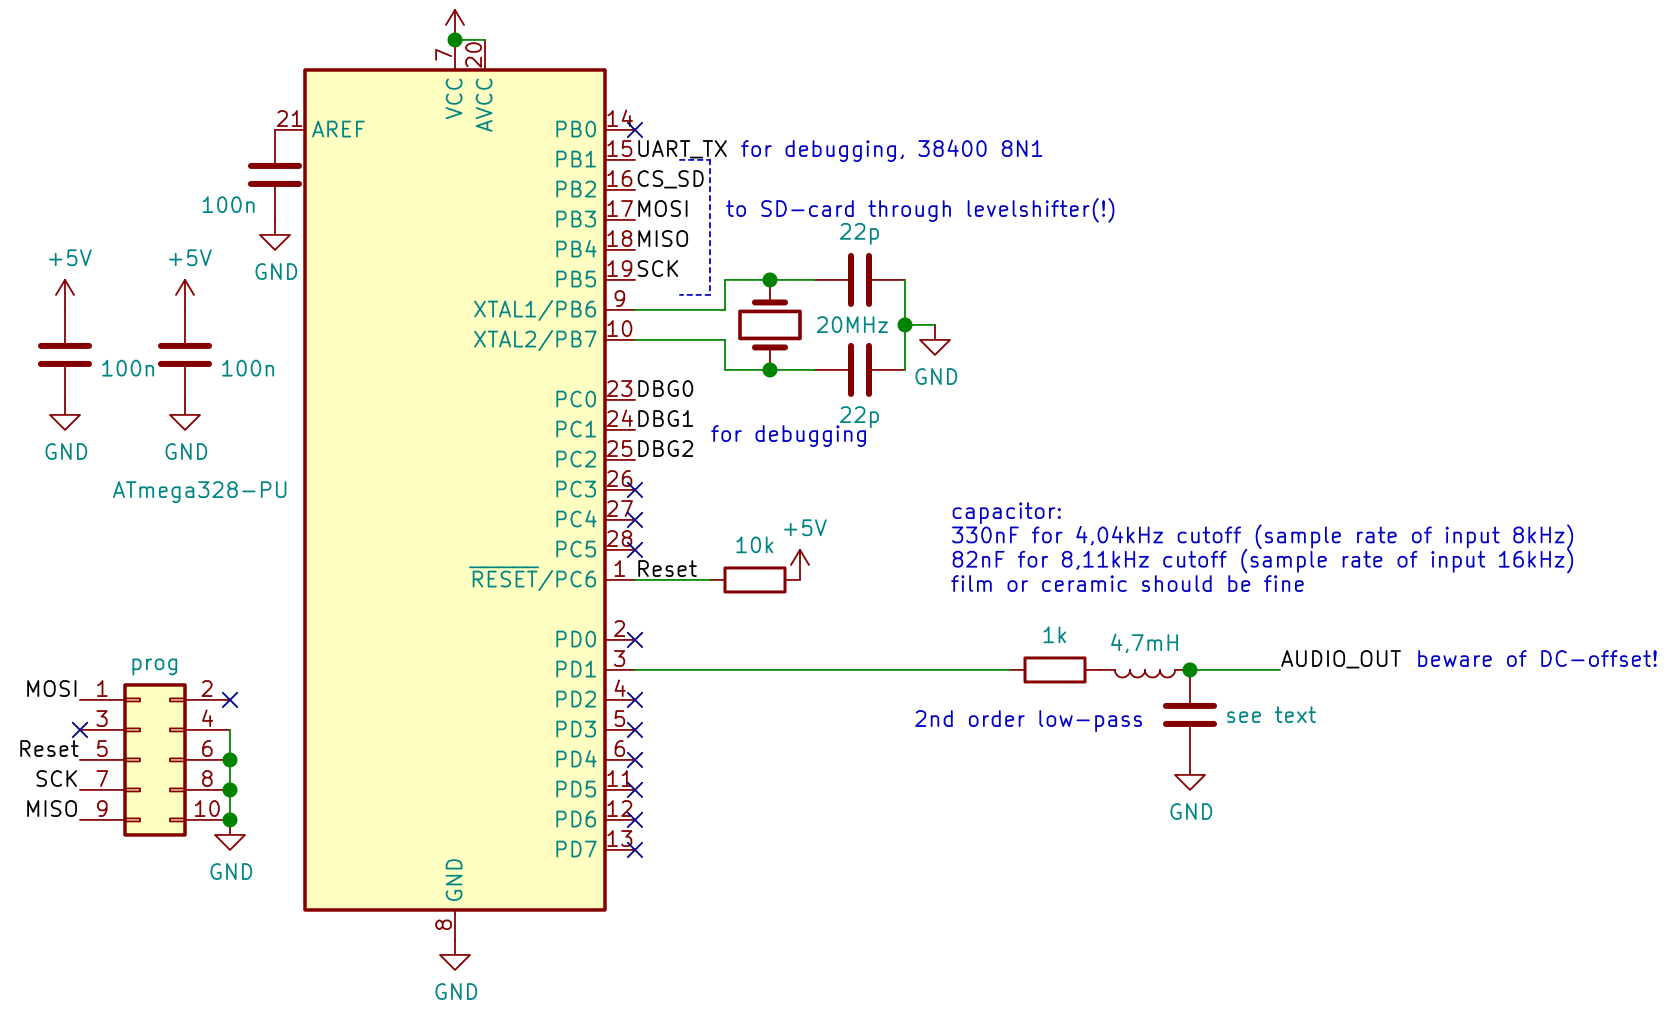This screenshot has height=1016, width=1674.
Task: Click the GND symbol below pin 8
Action: tap(454, 961)
